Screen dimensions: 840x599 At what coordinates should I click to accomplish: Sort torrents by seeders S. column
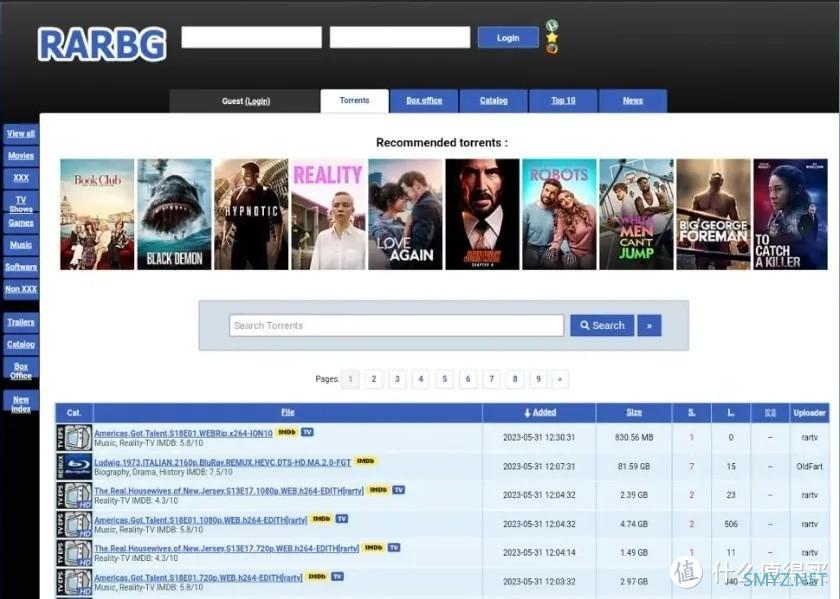[692, 413]
